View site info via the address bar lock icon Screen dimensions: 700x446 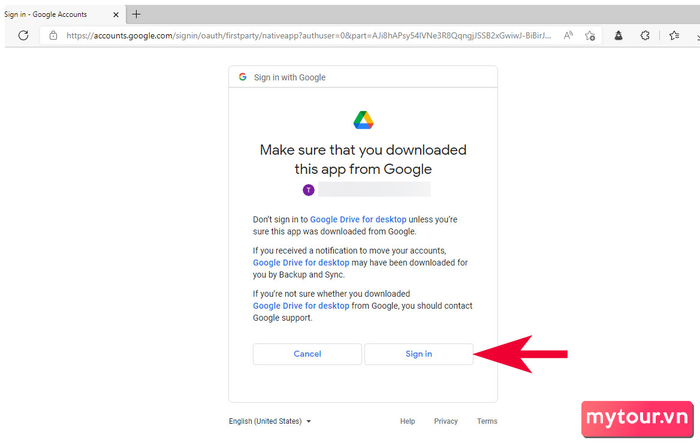(53, 35)
